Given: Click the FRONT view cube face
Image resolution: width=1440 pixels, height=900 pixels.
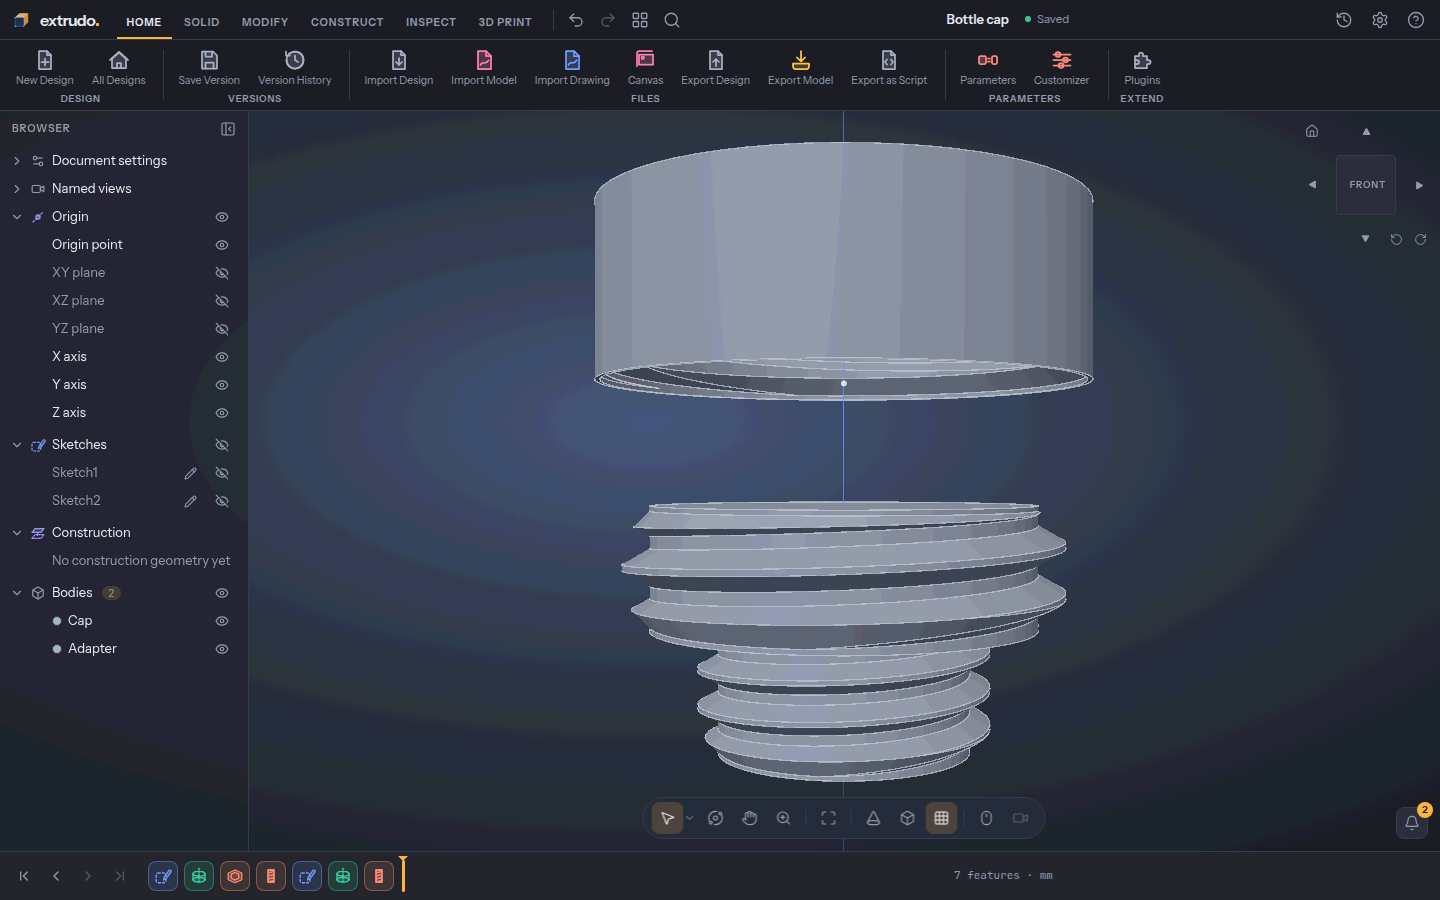Looking at the screenshot, I should [x=1366, y=185].
